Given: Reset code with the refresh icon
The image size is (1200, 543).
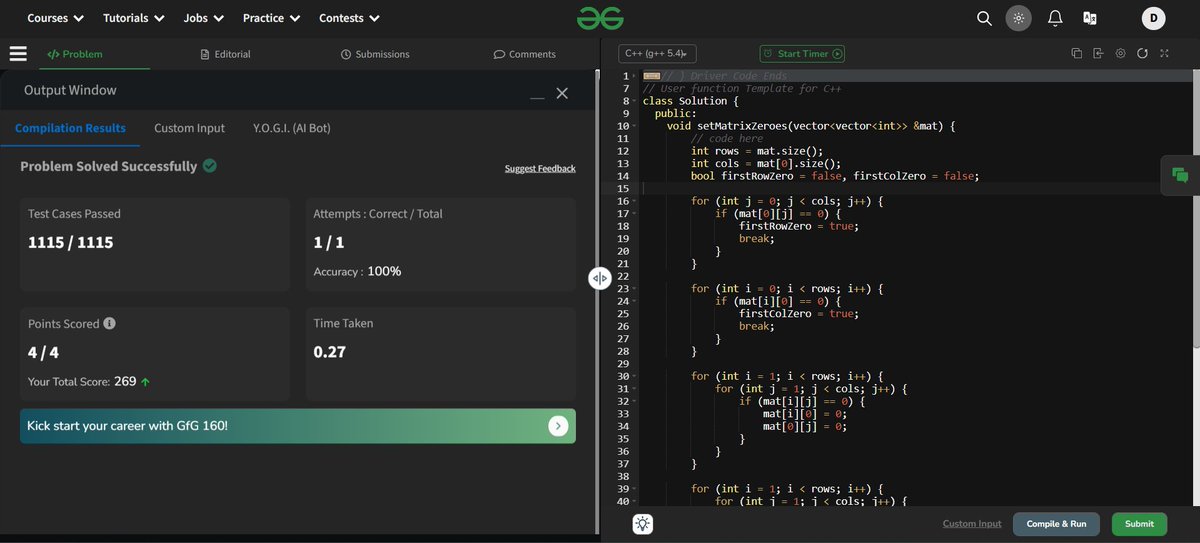Looking at the screenshot, I should (x=1142, y=54).
